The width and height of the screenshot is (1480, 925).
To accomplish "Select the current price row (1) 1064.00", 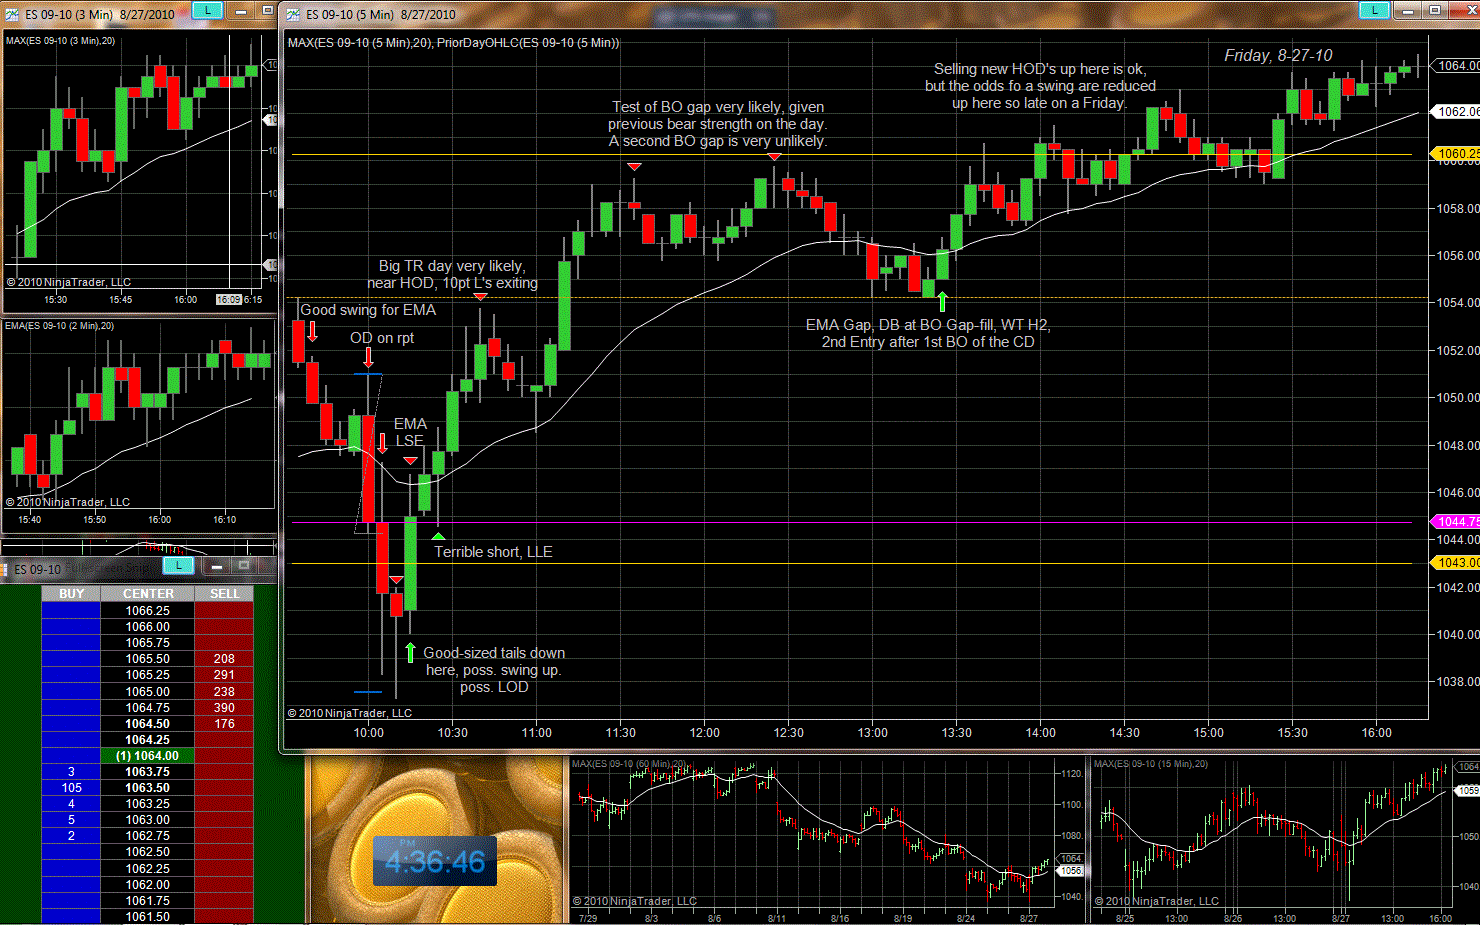I will 147,756.
